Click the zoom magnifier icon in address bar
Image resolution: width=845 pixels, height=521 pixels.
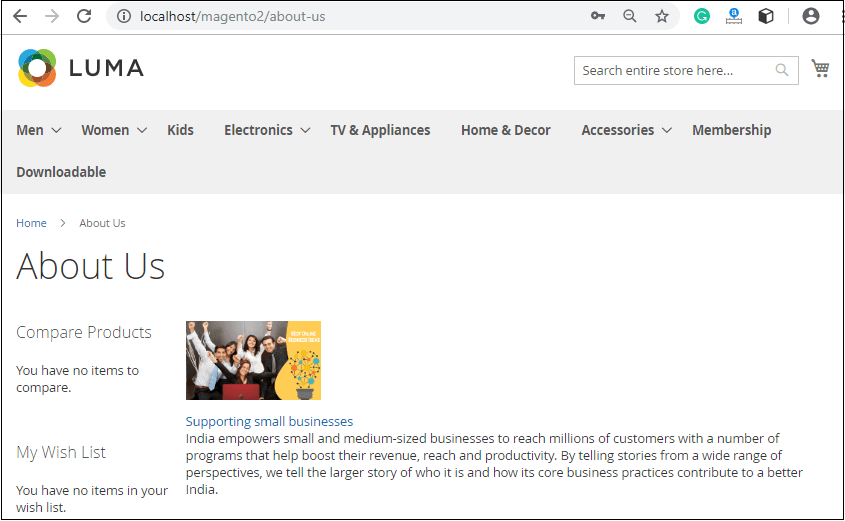pyautogui.click(x=629, y=16)
